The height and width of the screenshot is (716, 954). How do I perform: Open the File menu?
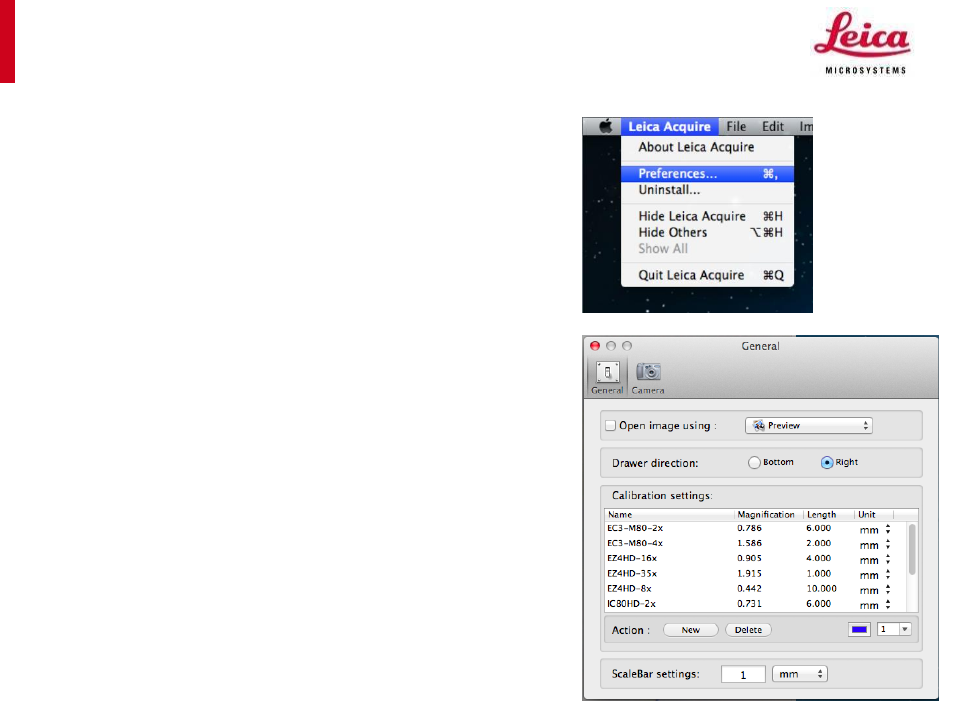click(736, 126)
